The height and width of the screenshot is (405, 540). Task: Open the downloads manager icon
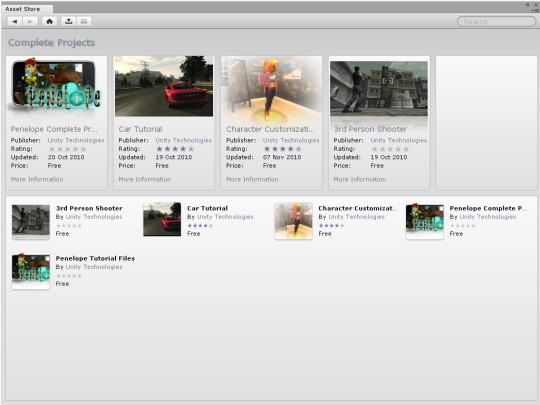coord(69,21)
